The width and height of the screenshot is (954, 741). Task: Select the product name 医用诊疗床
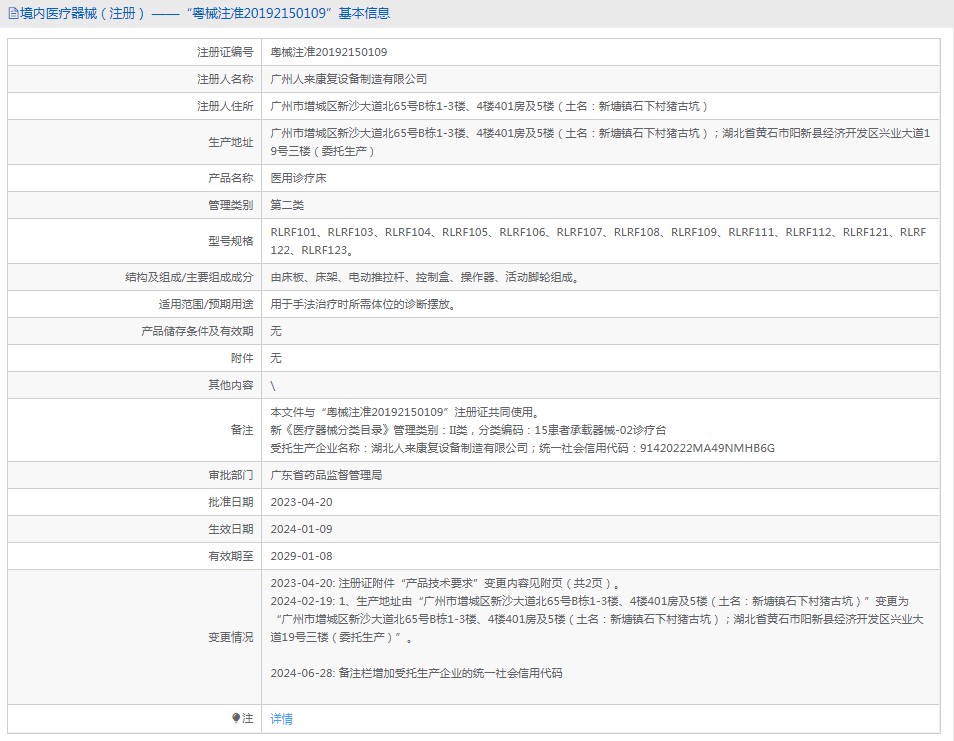coord(299,178)
